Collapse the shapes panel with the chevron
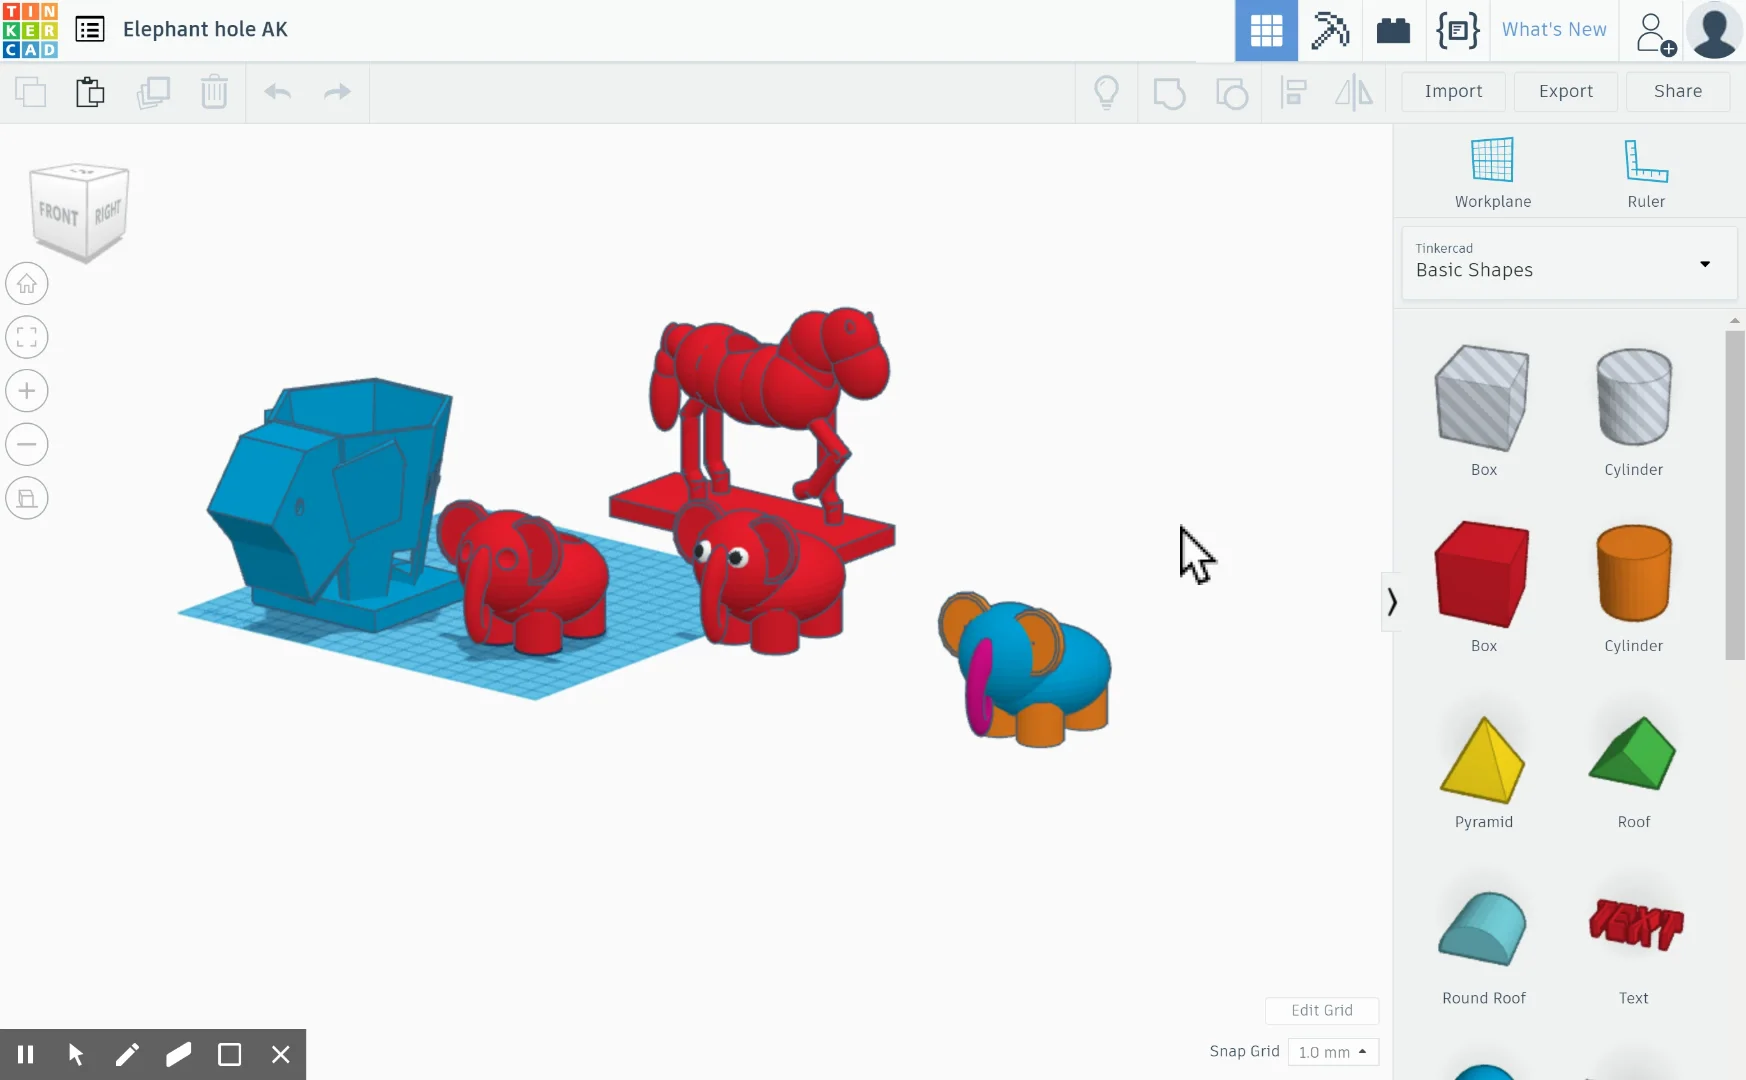The width and height of the screenshot is (1746, 1080). pyautogui.click(x=1392, y=602)
